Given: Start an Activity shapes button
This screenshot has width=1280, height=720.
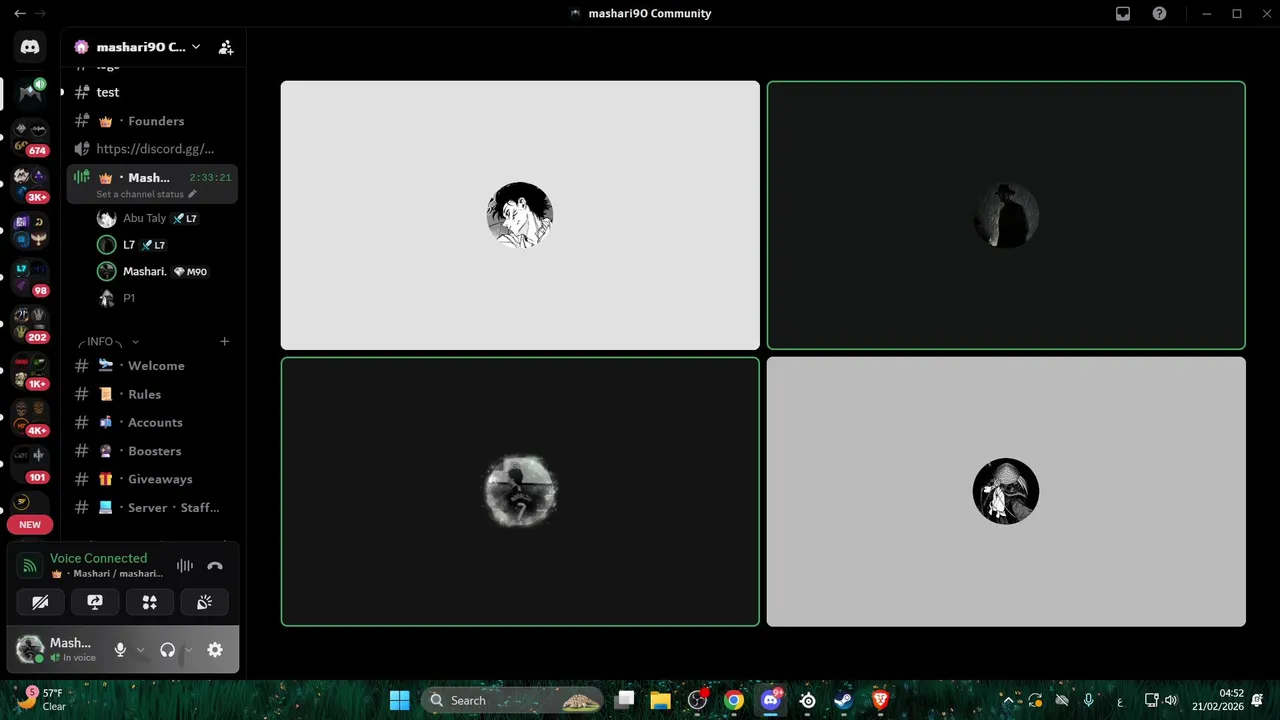Looking at the screenshot, I should [150, 602].
